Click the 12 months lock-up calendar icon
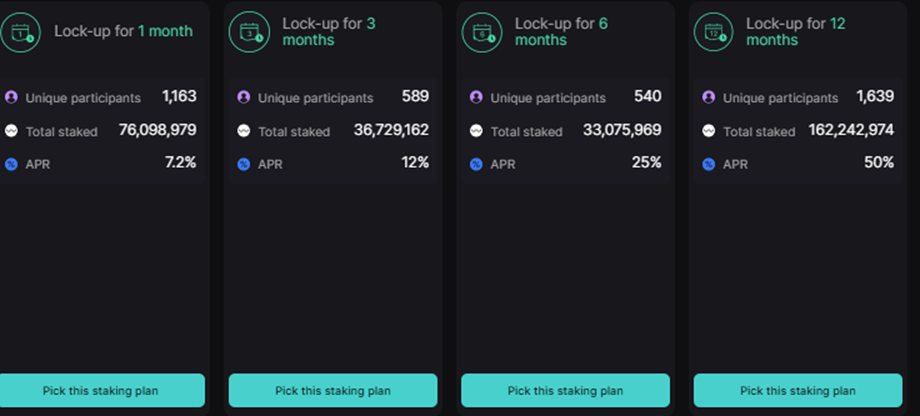The height and width of the screenshot is (416, 920). [714, 32]
